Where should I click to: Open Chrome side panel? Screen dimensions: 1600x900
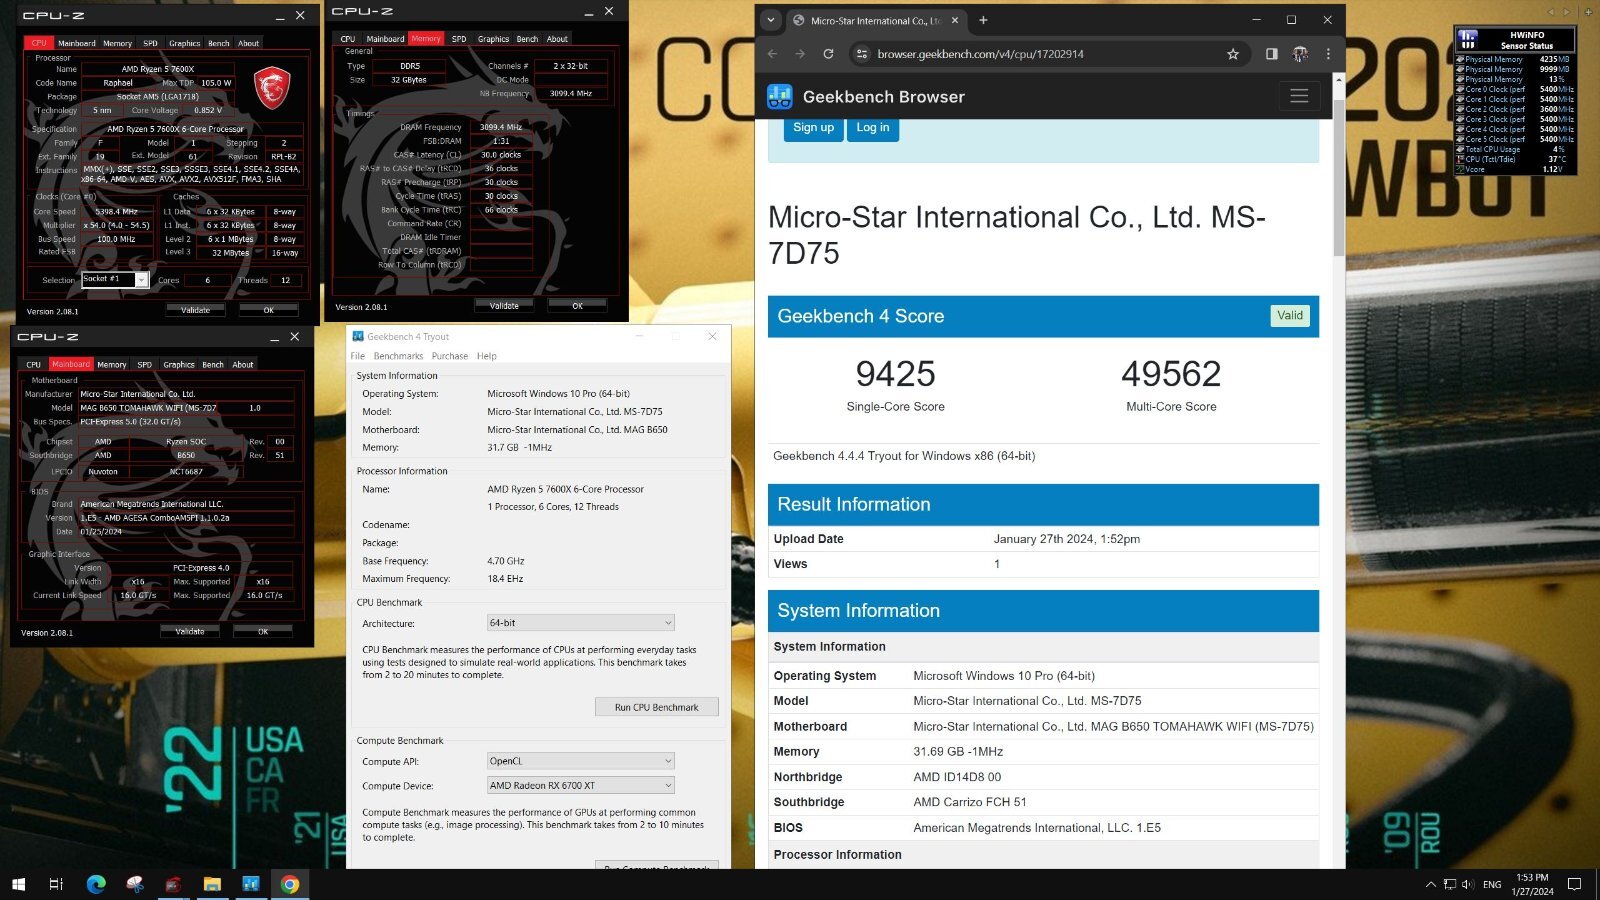[x=1271, y=54]
